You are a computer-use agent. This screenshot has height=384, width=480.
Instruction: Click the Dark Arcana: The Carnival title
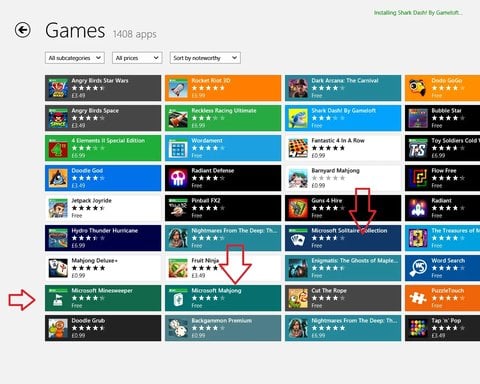coord(345,80)
